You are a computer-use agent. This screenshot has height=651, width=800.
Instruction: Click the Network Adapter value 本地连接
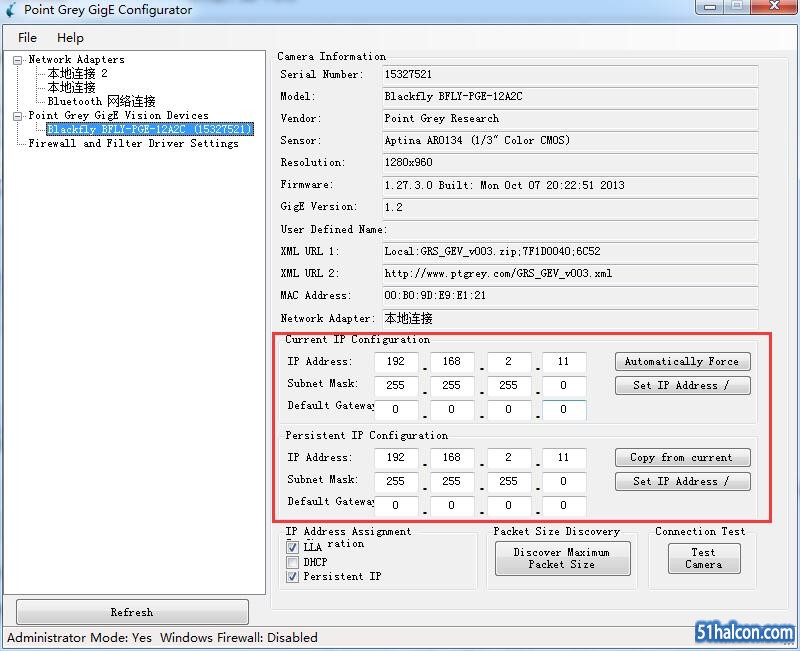pyautogui.click(x=570, y=318)
